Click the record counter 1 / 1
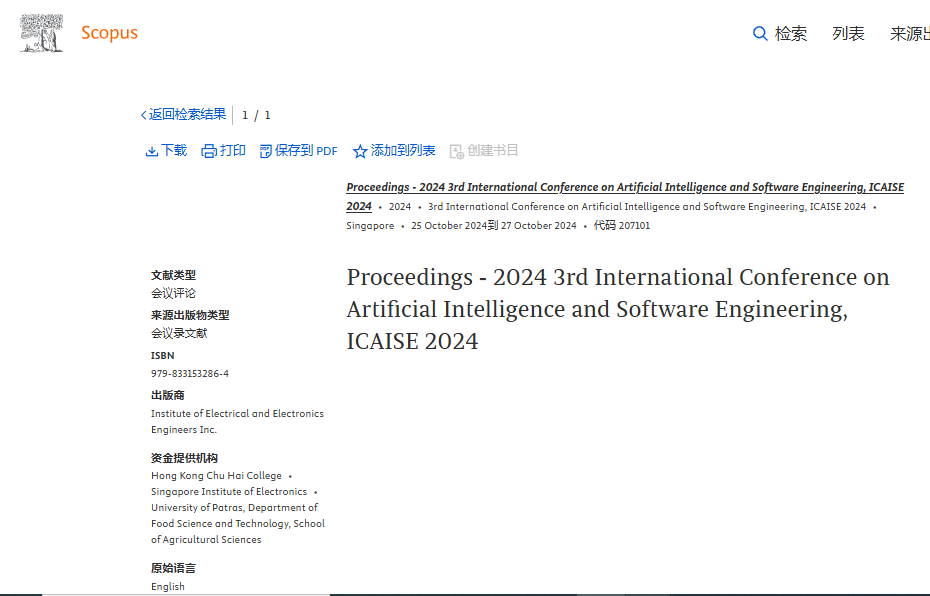Image resolution: width=930 pixels, height=596 pixels. [x=256, y=115]
